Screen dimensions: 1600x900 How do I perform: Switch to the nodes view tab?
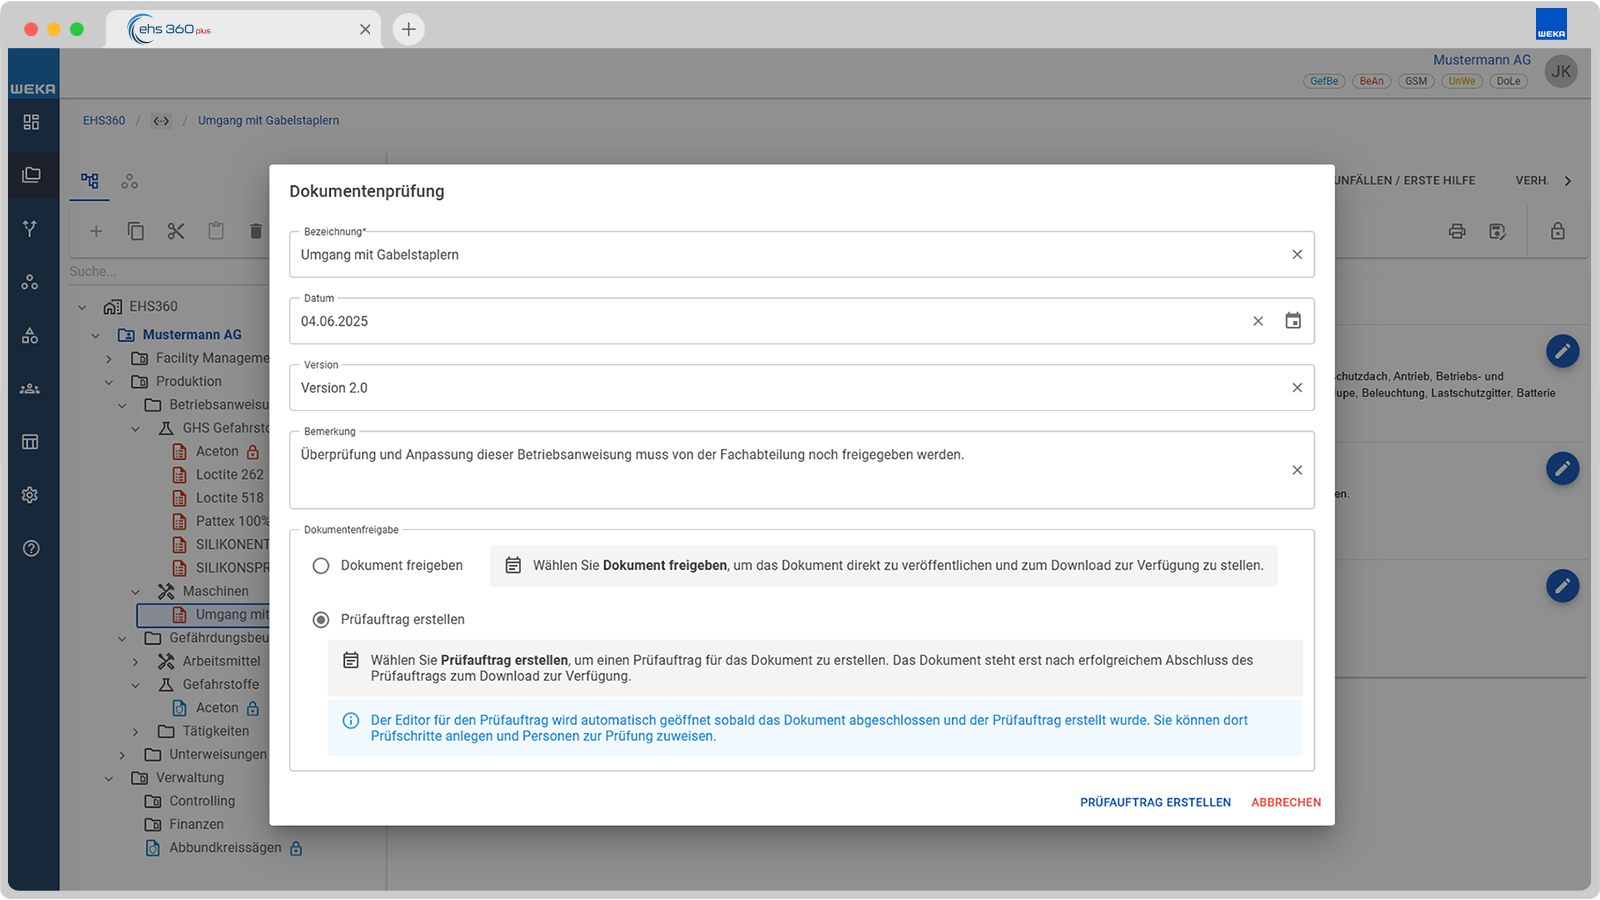129,181
